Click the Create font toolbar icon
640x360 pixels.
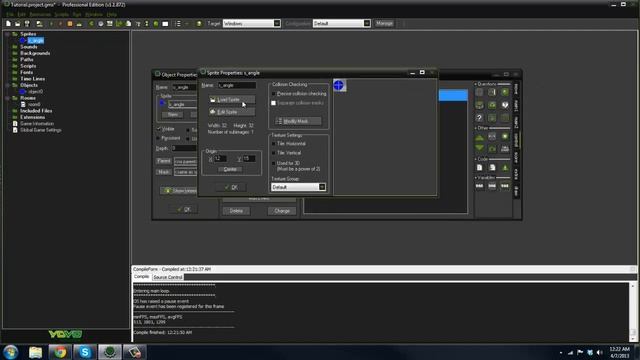(x=138, y=24)
